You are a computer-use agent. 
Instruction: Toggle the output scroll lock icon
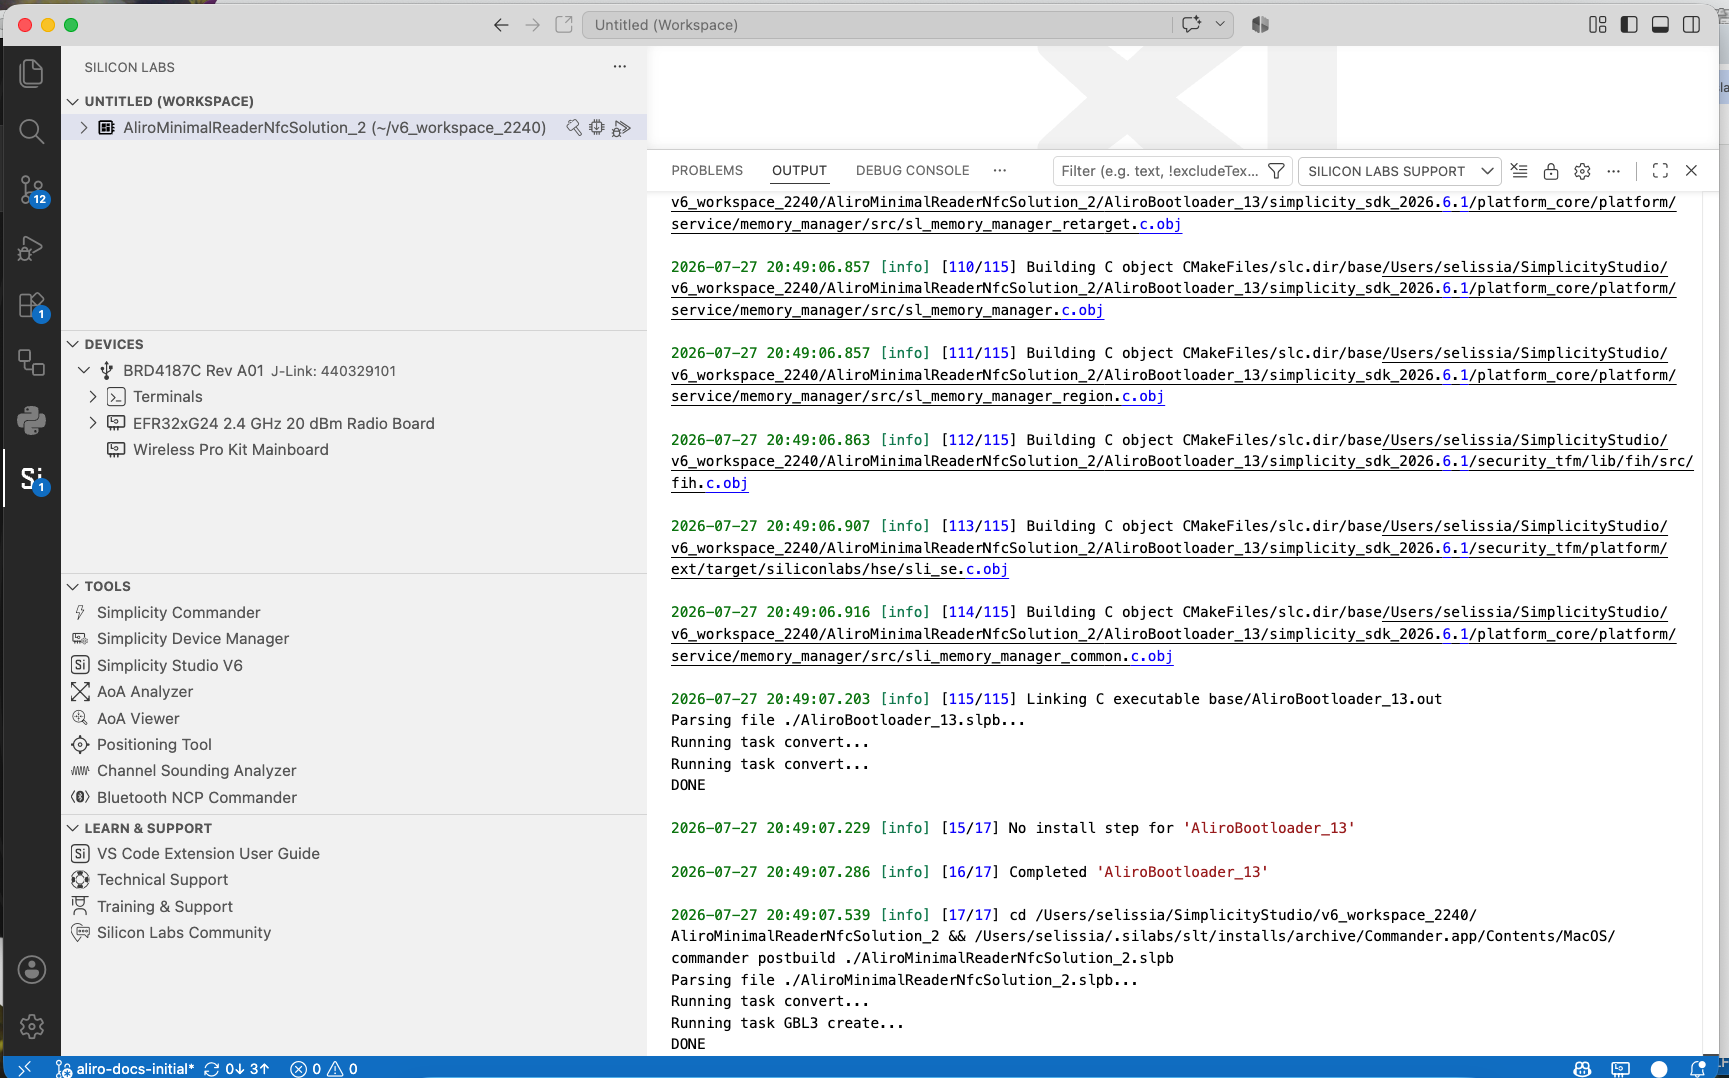pyautogui.click(x=1551, y=171)
